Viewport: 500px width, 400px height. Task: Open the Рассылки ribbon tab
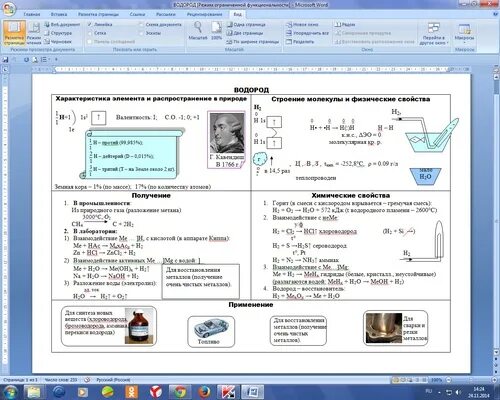166,14
